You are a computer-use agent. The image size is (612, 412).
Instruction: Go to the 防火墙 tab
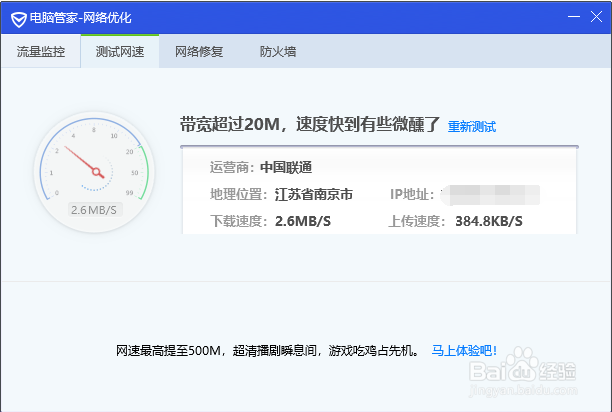278,52
